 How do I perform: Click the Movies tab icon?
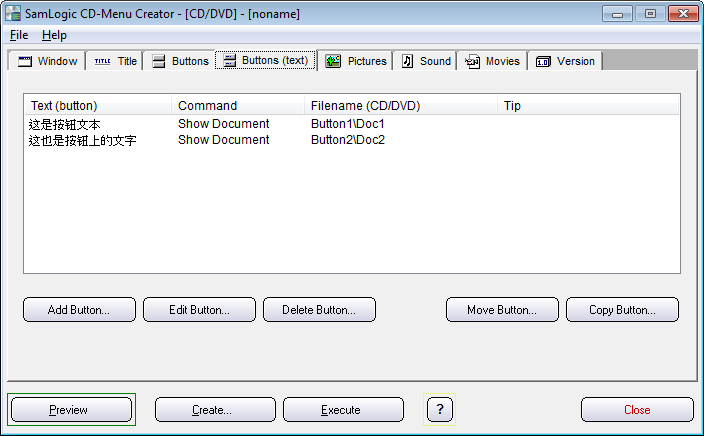tap(472, 61)
